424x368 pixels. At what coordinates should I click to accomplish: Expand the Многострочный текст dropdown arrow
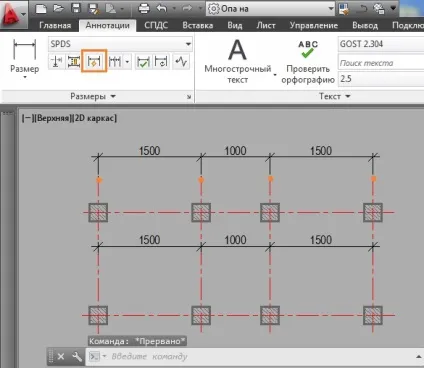(275, 75)
